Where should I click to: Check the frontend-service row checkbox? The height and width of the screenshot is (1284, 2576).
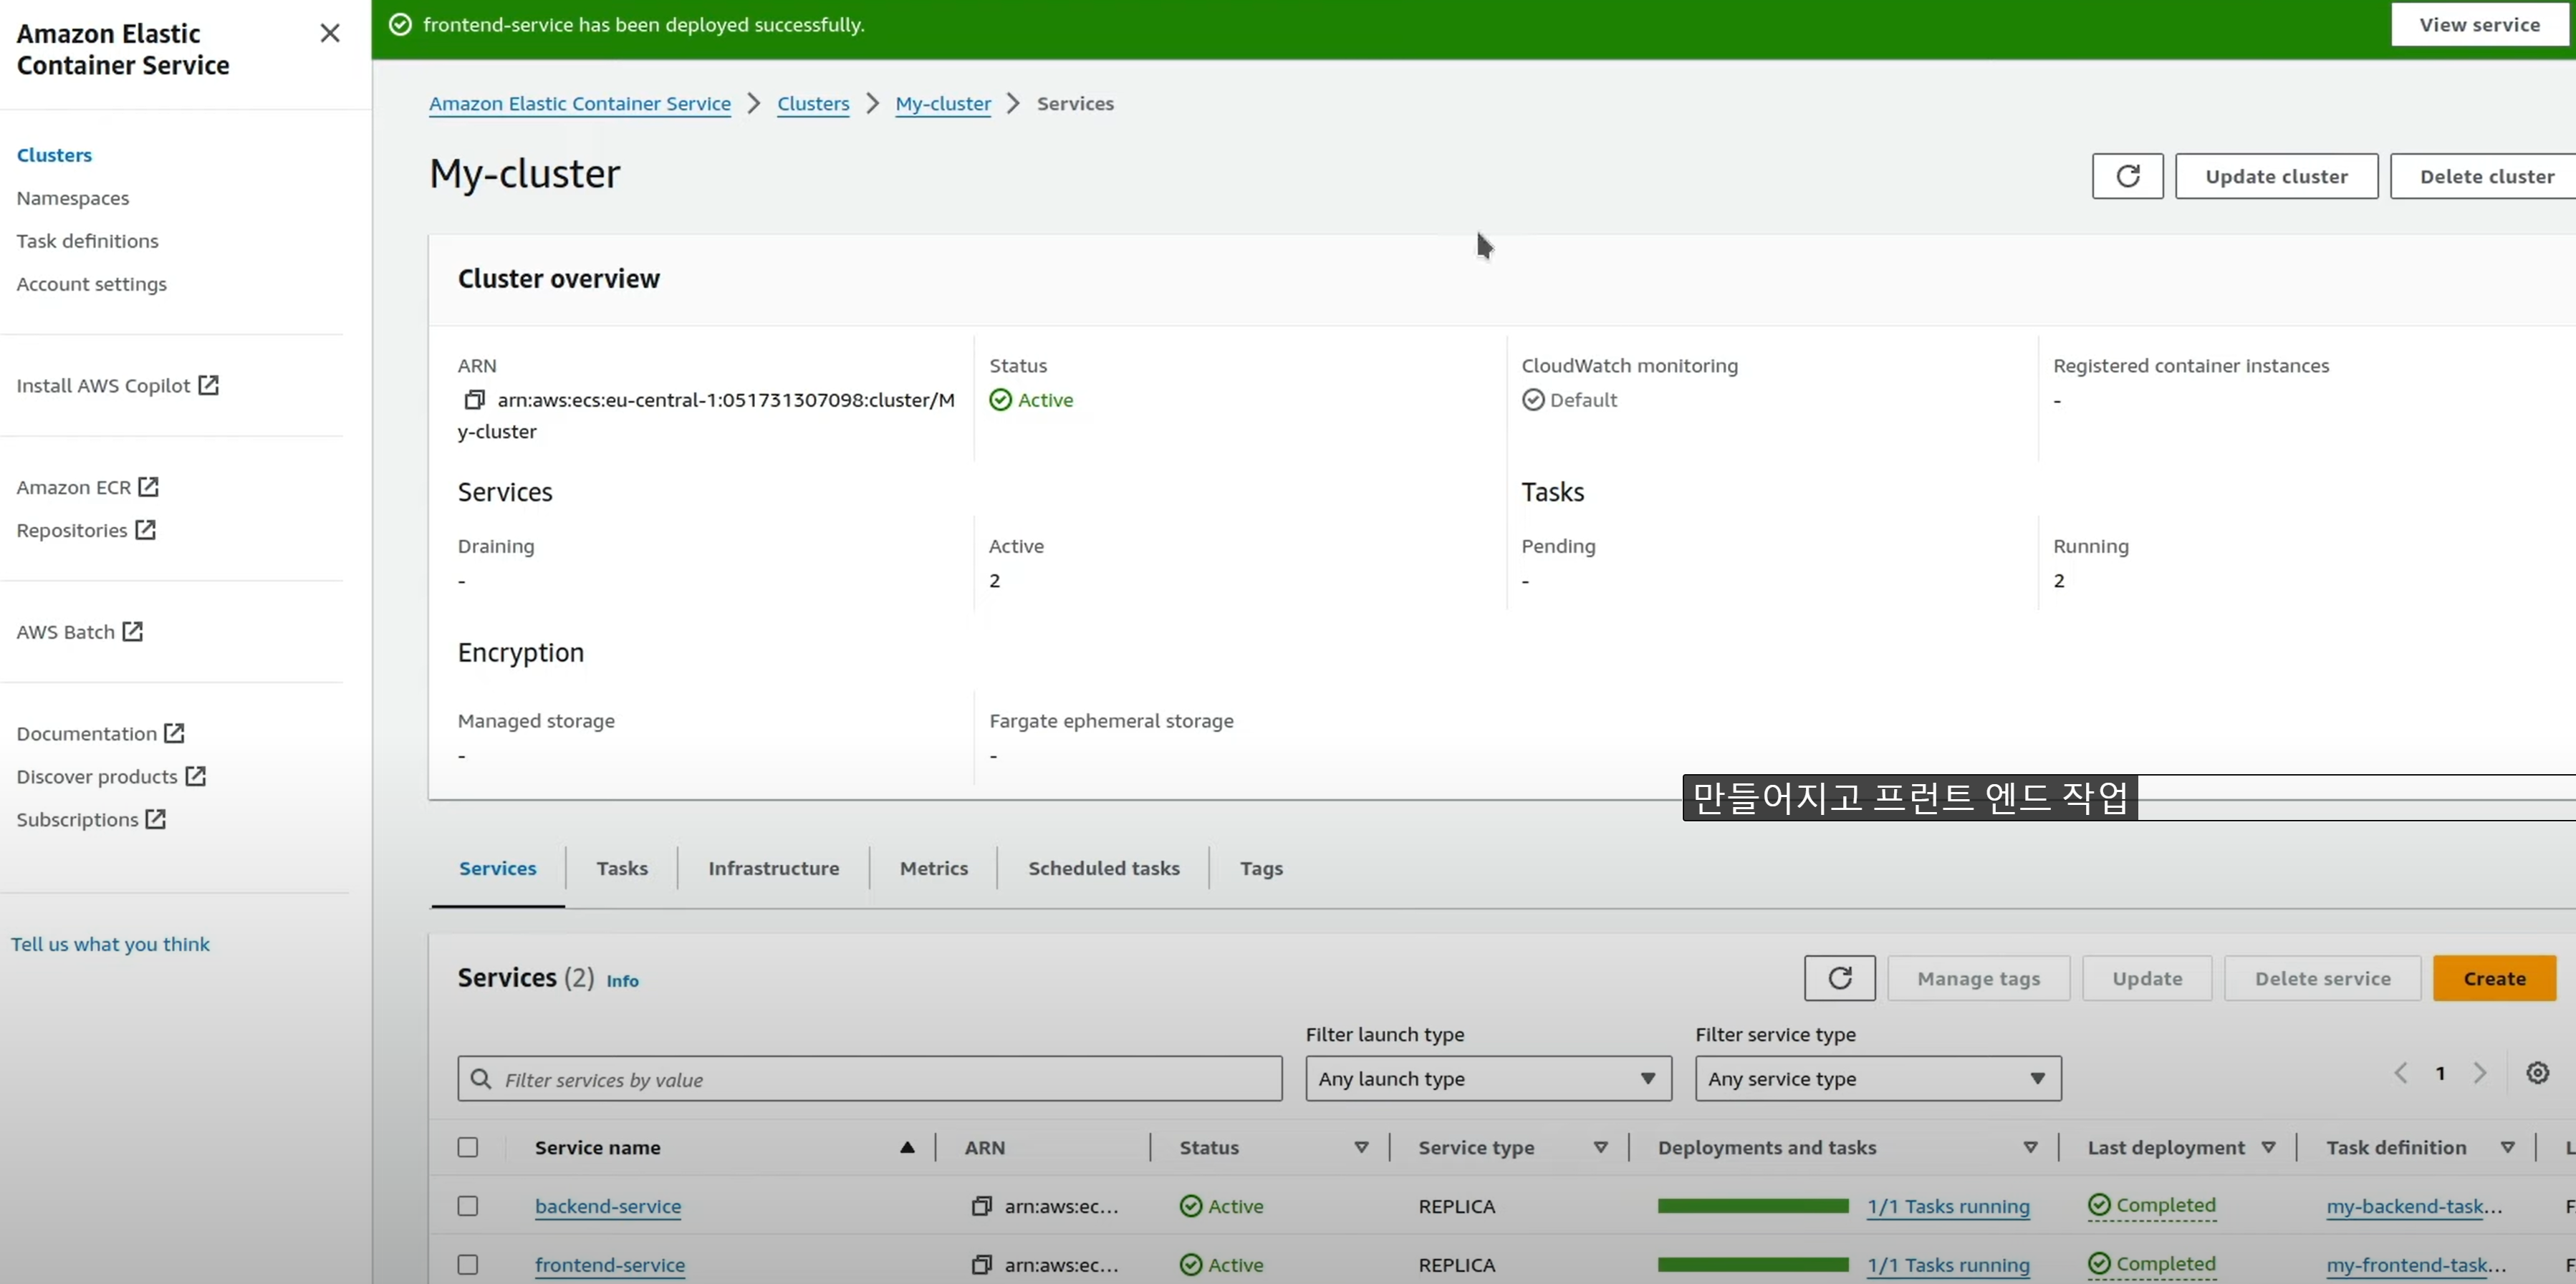coord(468,1265)
